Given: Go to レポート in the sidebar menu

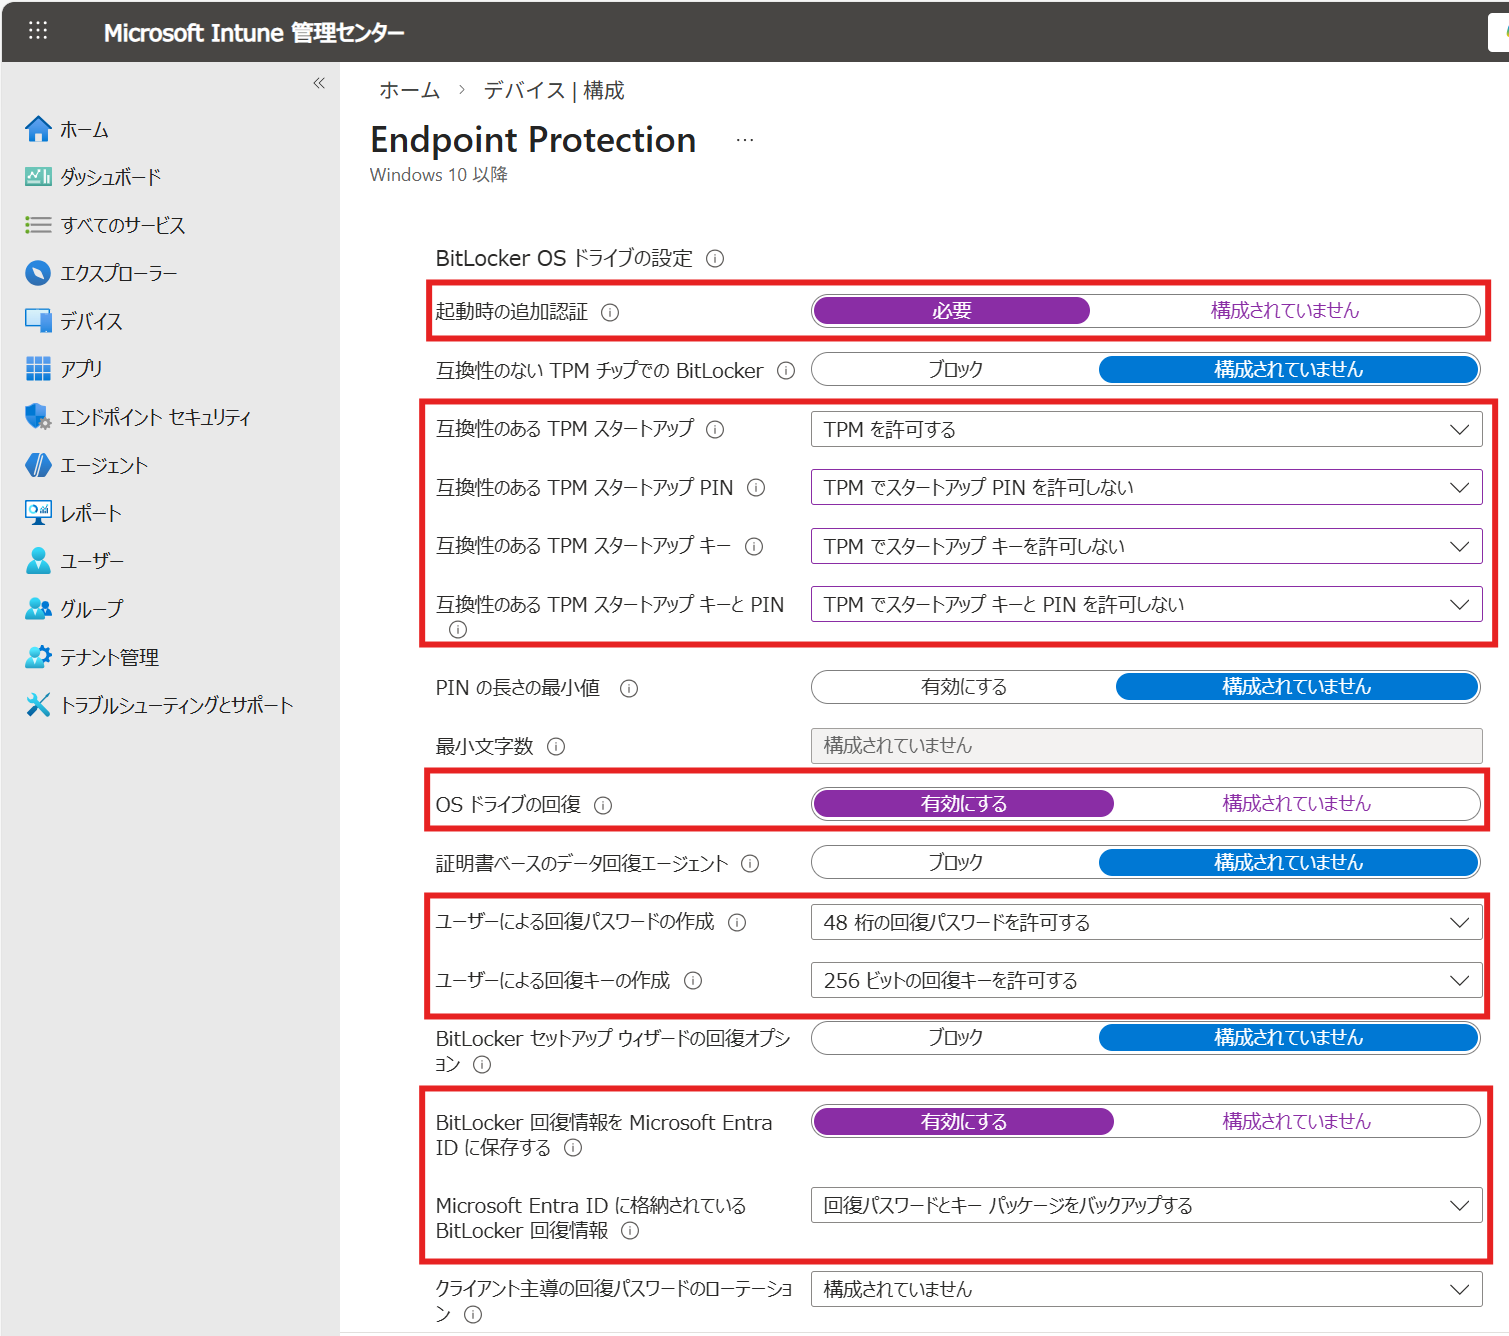Looking at the screenshot, I should click(x=91, y=513).
